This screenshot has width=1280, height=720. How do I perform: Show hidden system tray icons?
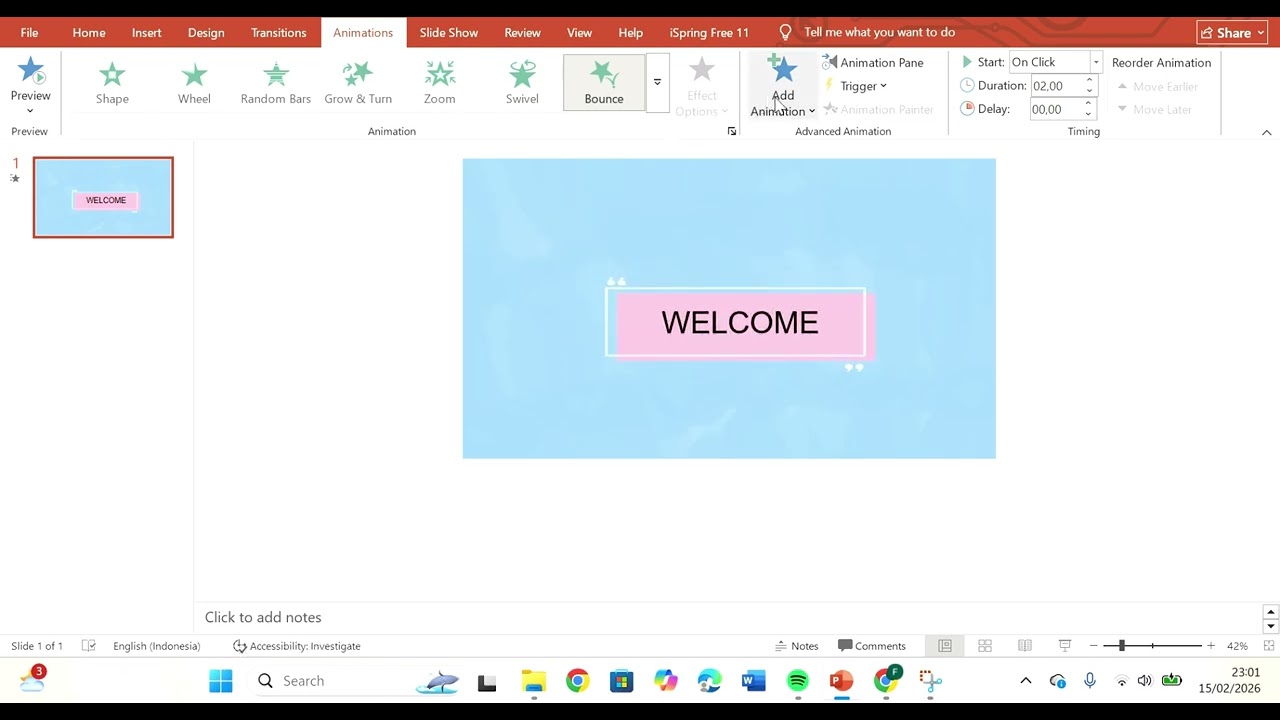pyautogui.click(x=1025, y=681)
